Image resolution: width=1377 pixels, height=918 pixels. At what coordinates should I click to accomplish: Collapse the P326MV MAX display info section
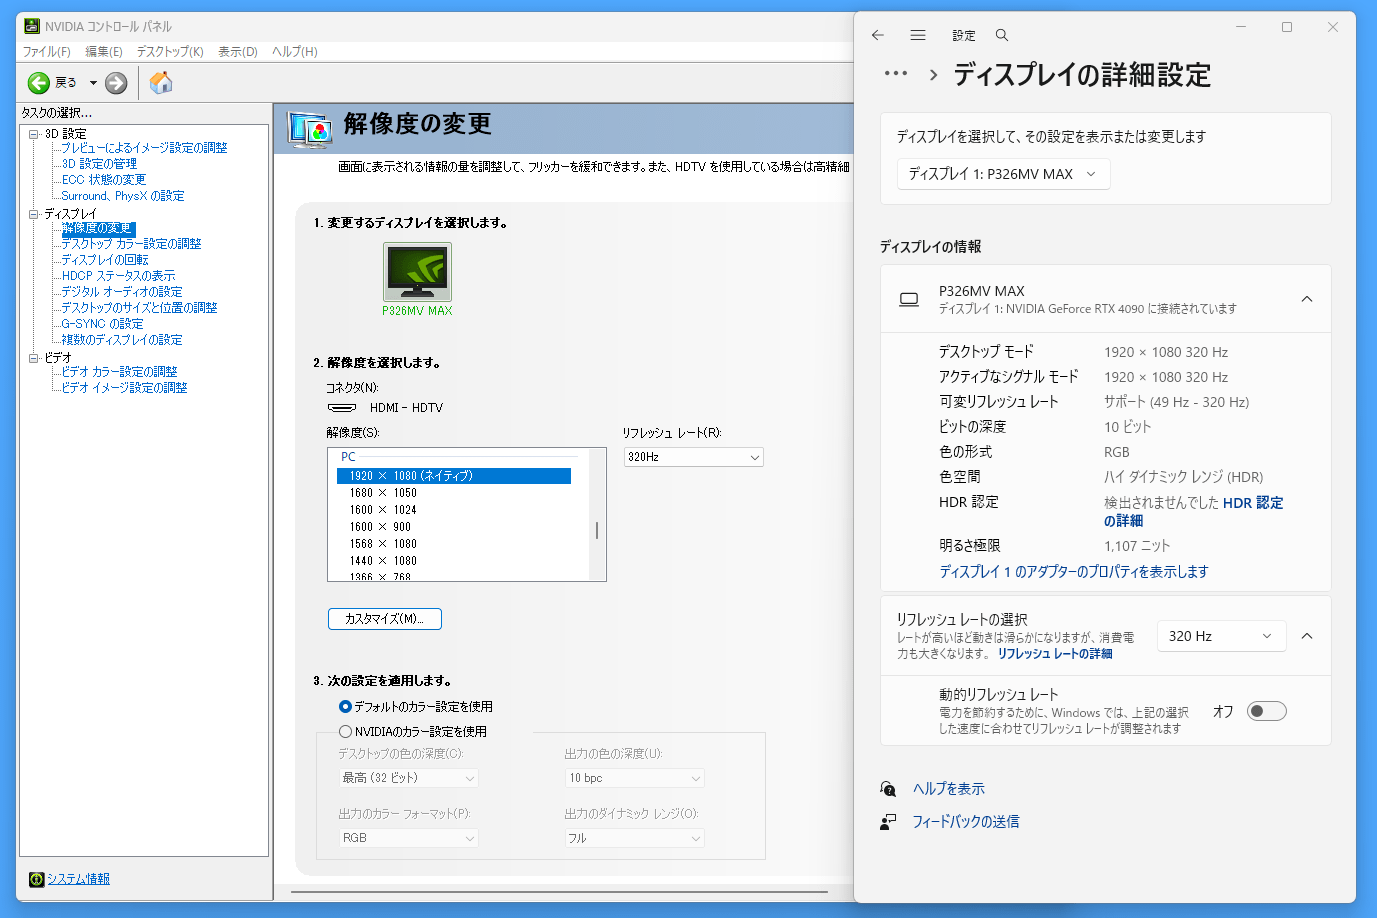(x=1307, y=299)
